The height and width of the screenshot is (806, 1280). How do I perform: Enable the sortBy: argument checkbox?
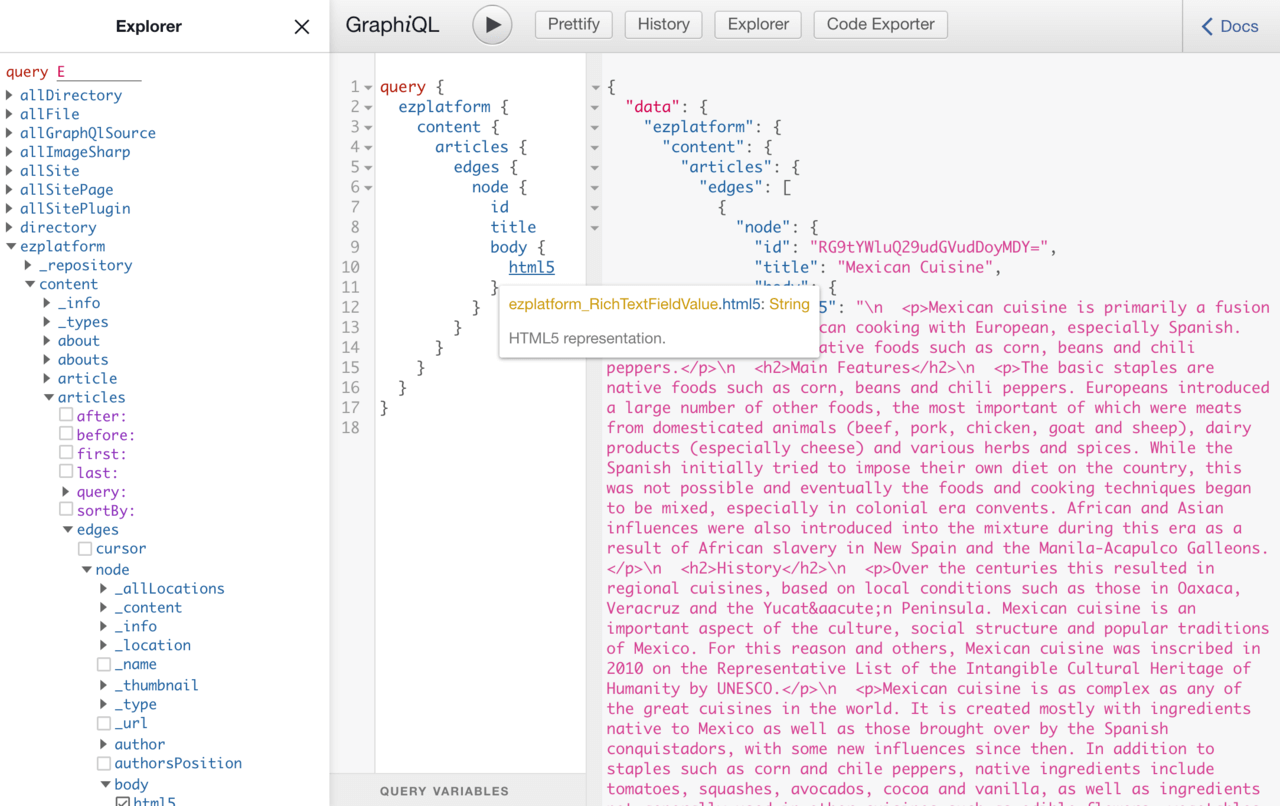point(66,510)
